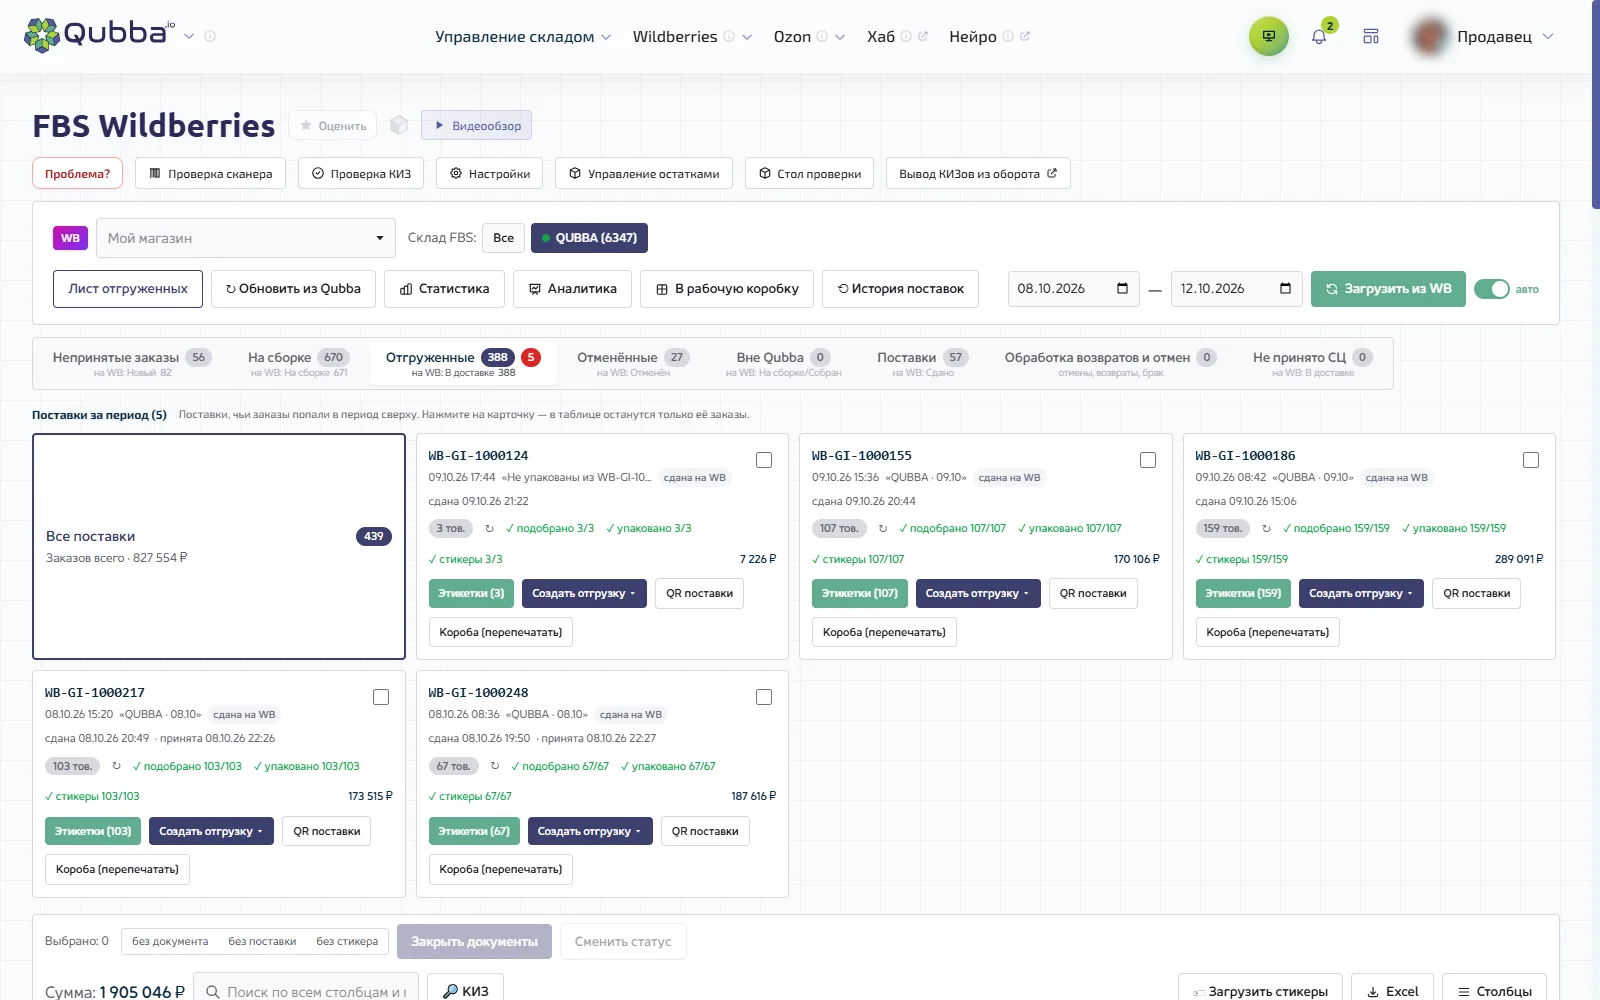Click the search all columns field
The height and width of the screenshot is (1000, 1600).
point(306,991)
